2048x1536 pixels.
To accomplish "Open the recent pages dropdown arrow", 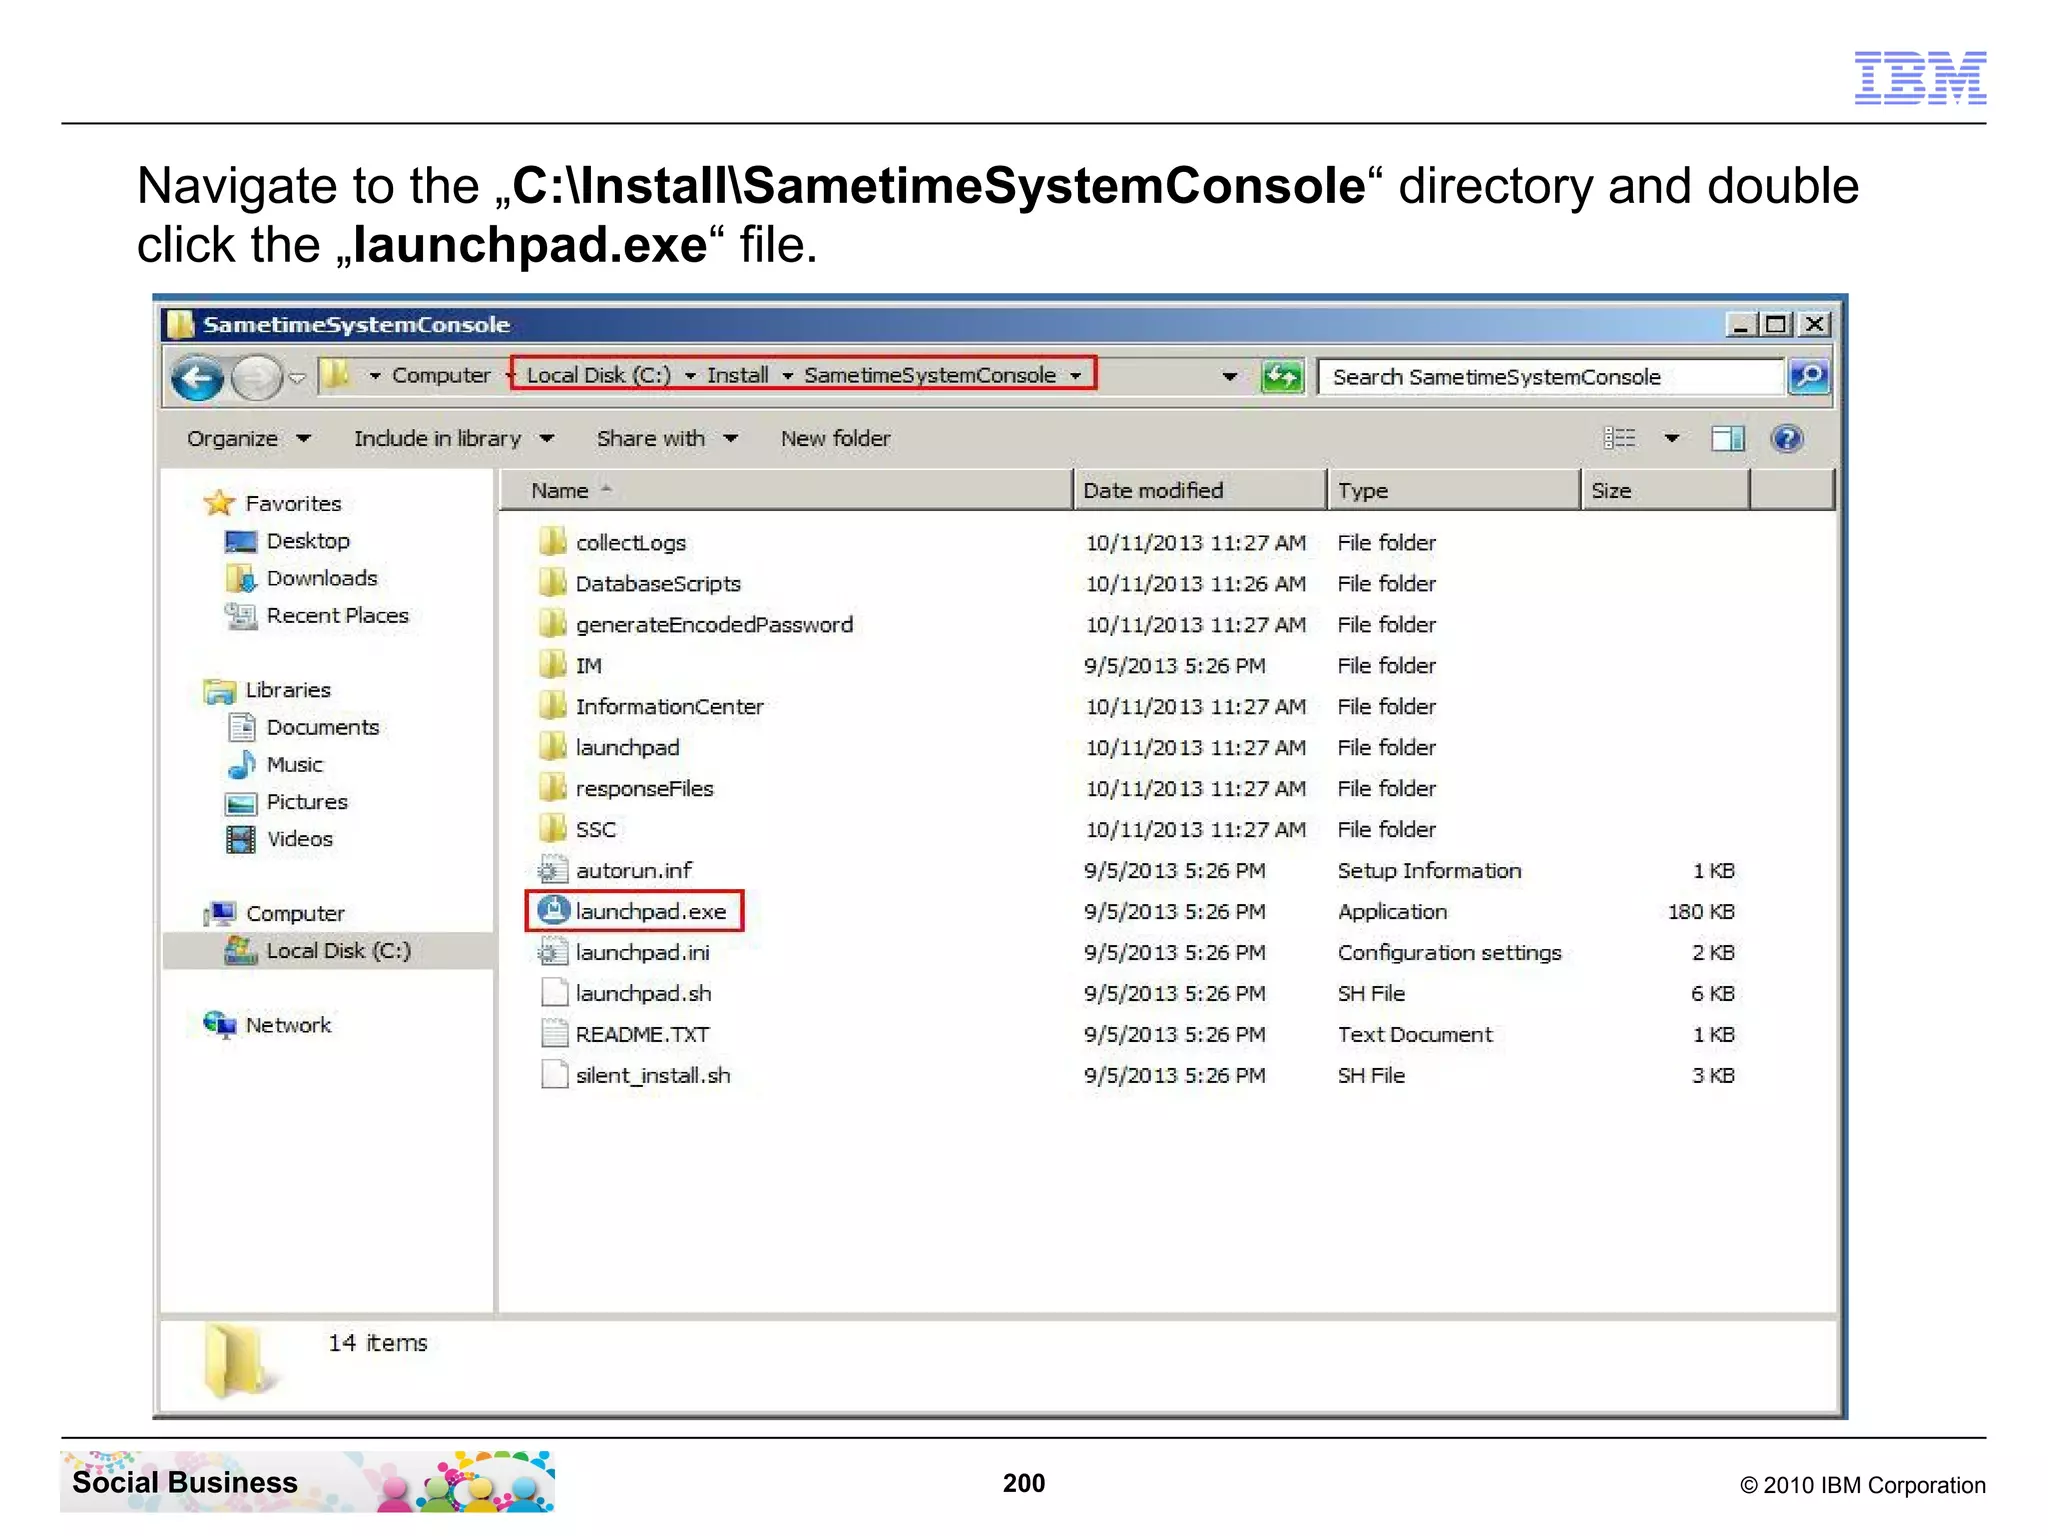I will pyautogui.click(x=297, y=378).
